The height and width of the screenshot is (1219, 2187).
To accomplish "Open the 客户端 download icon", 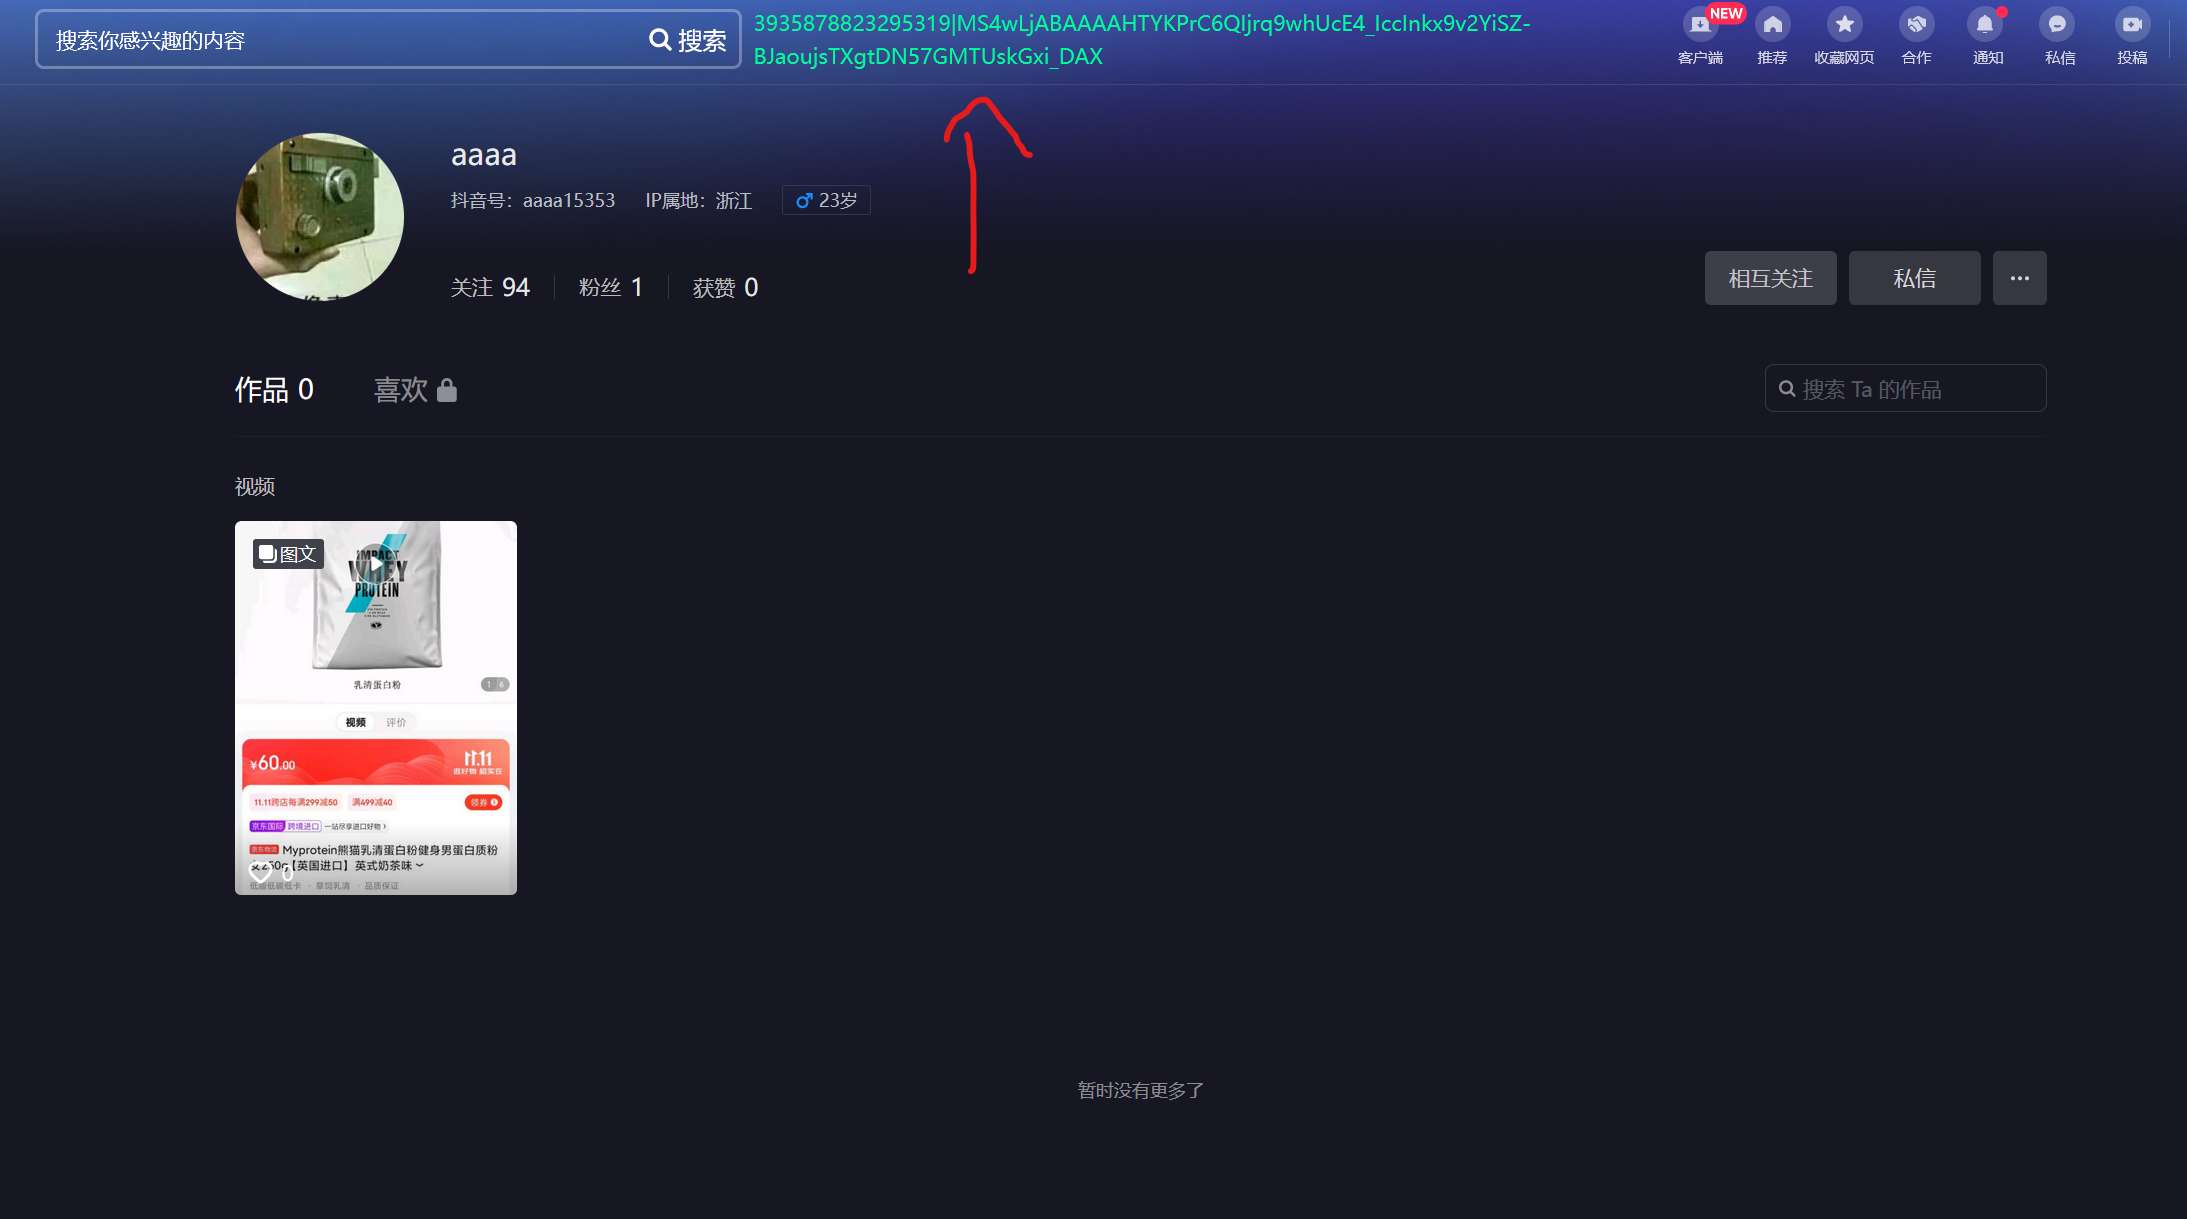I will tap(1699, 26).
